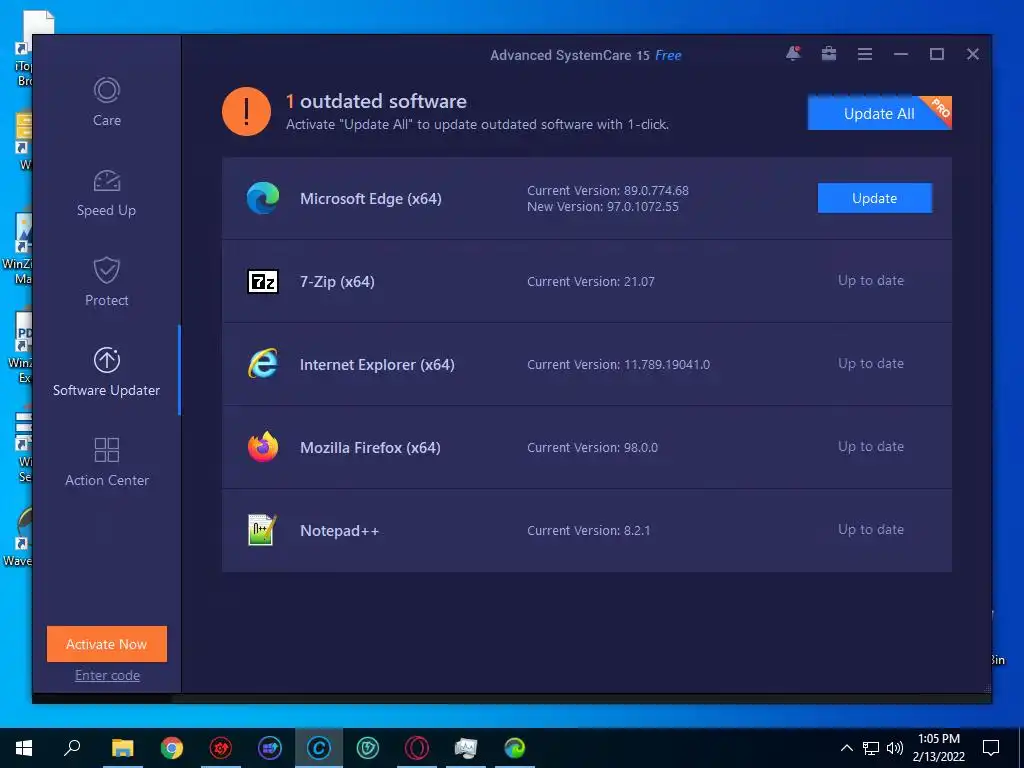Viewport: 1024px width, 768px height.
Task: Open the hamburger options menu
Action: [865, 54]
